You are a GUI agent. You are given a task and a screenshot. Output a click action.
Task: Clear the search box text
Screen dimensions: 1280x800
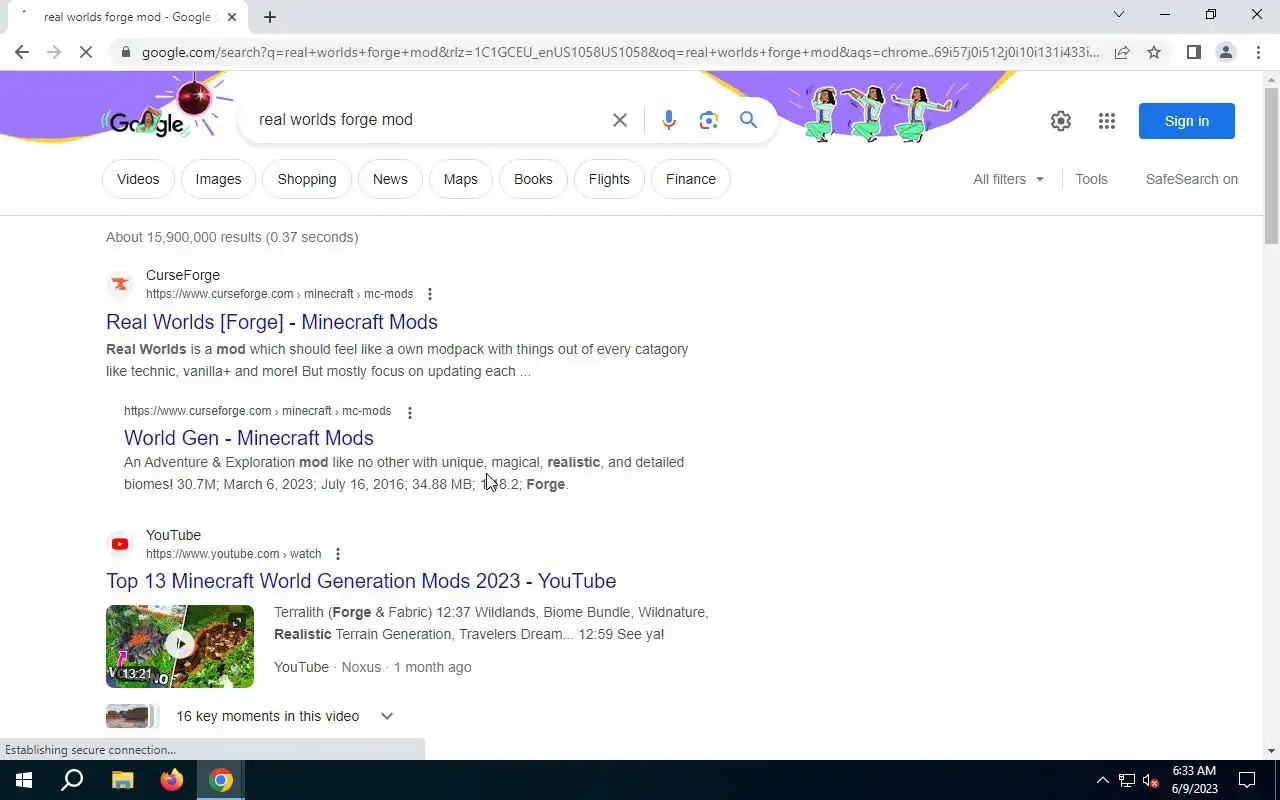click(x=620, y=120)
